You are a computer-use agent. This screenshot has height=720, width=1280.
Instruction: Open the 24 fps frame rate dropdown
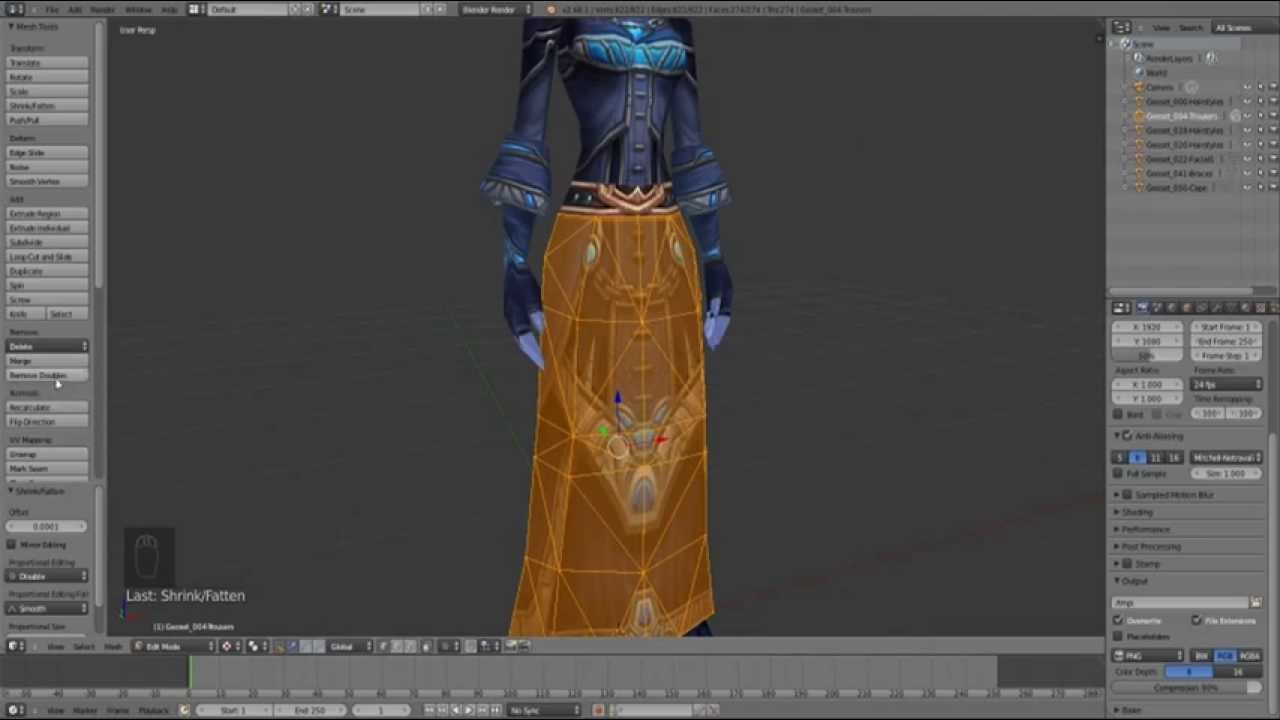[x=1227, y=385]
